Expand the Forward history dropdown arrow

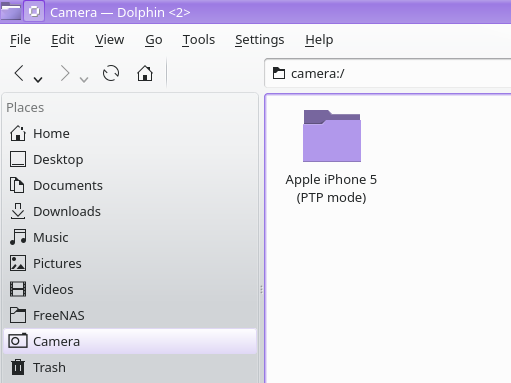coord(84,79)
